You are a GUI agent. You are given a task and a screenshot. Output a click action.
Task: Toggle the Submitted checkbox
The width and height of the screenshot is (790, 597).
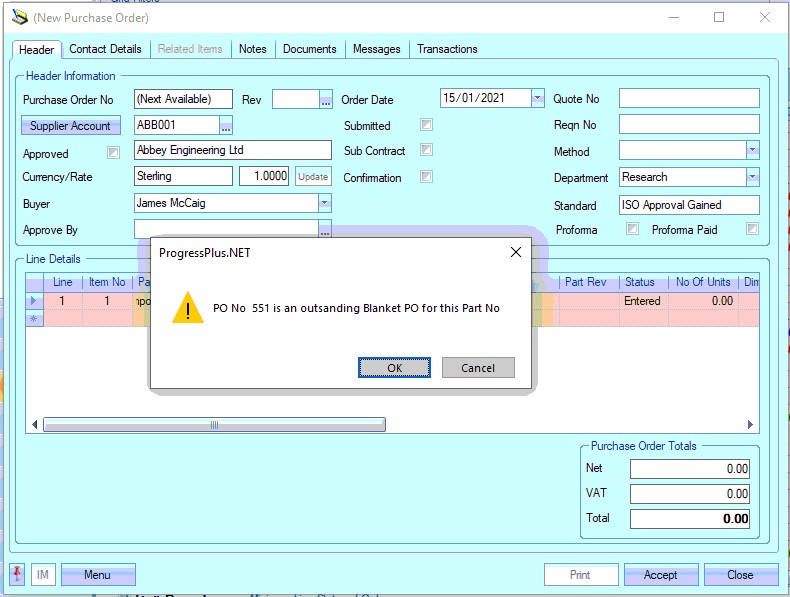click(x=427, y=125)
